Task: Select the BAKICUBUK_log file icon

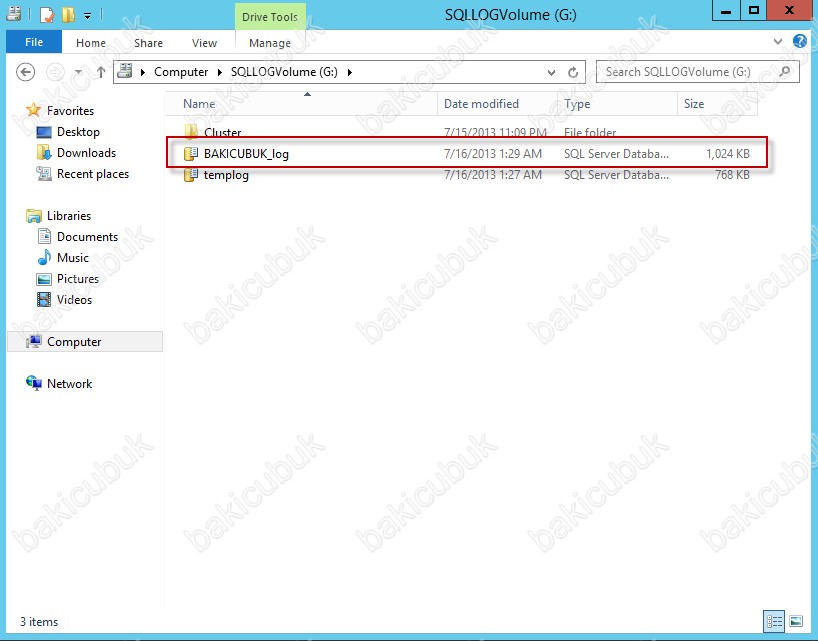Action: pos(191,153)
